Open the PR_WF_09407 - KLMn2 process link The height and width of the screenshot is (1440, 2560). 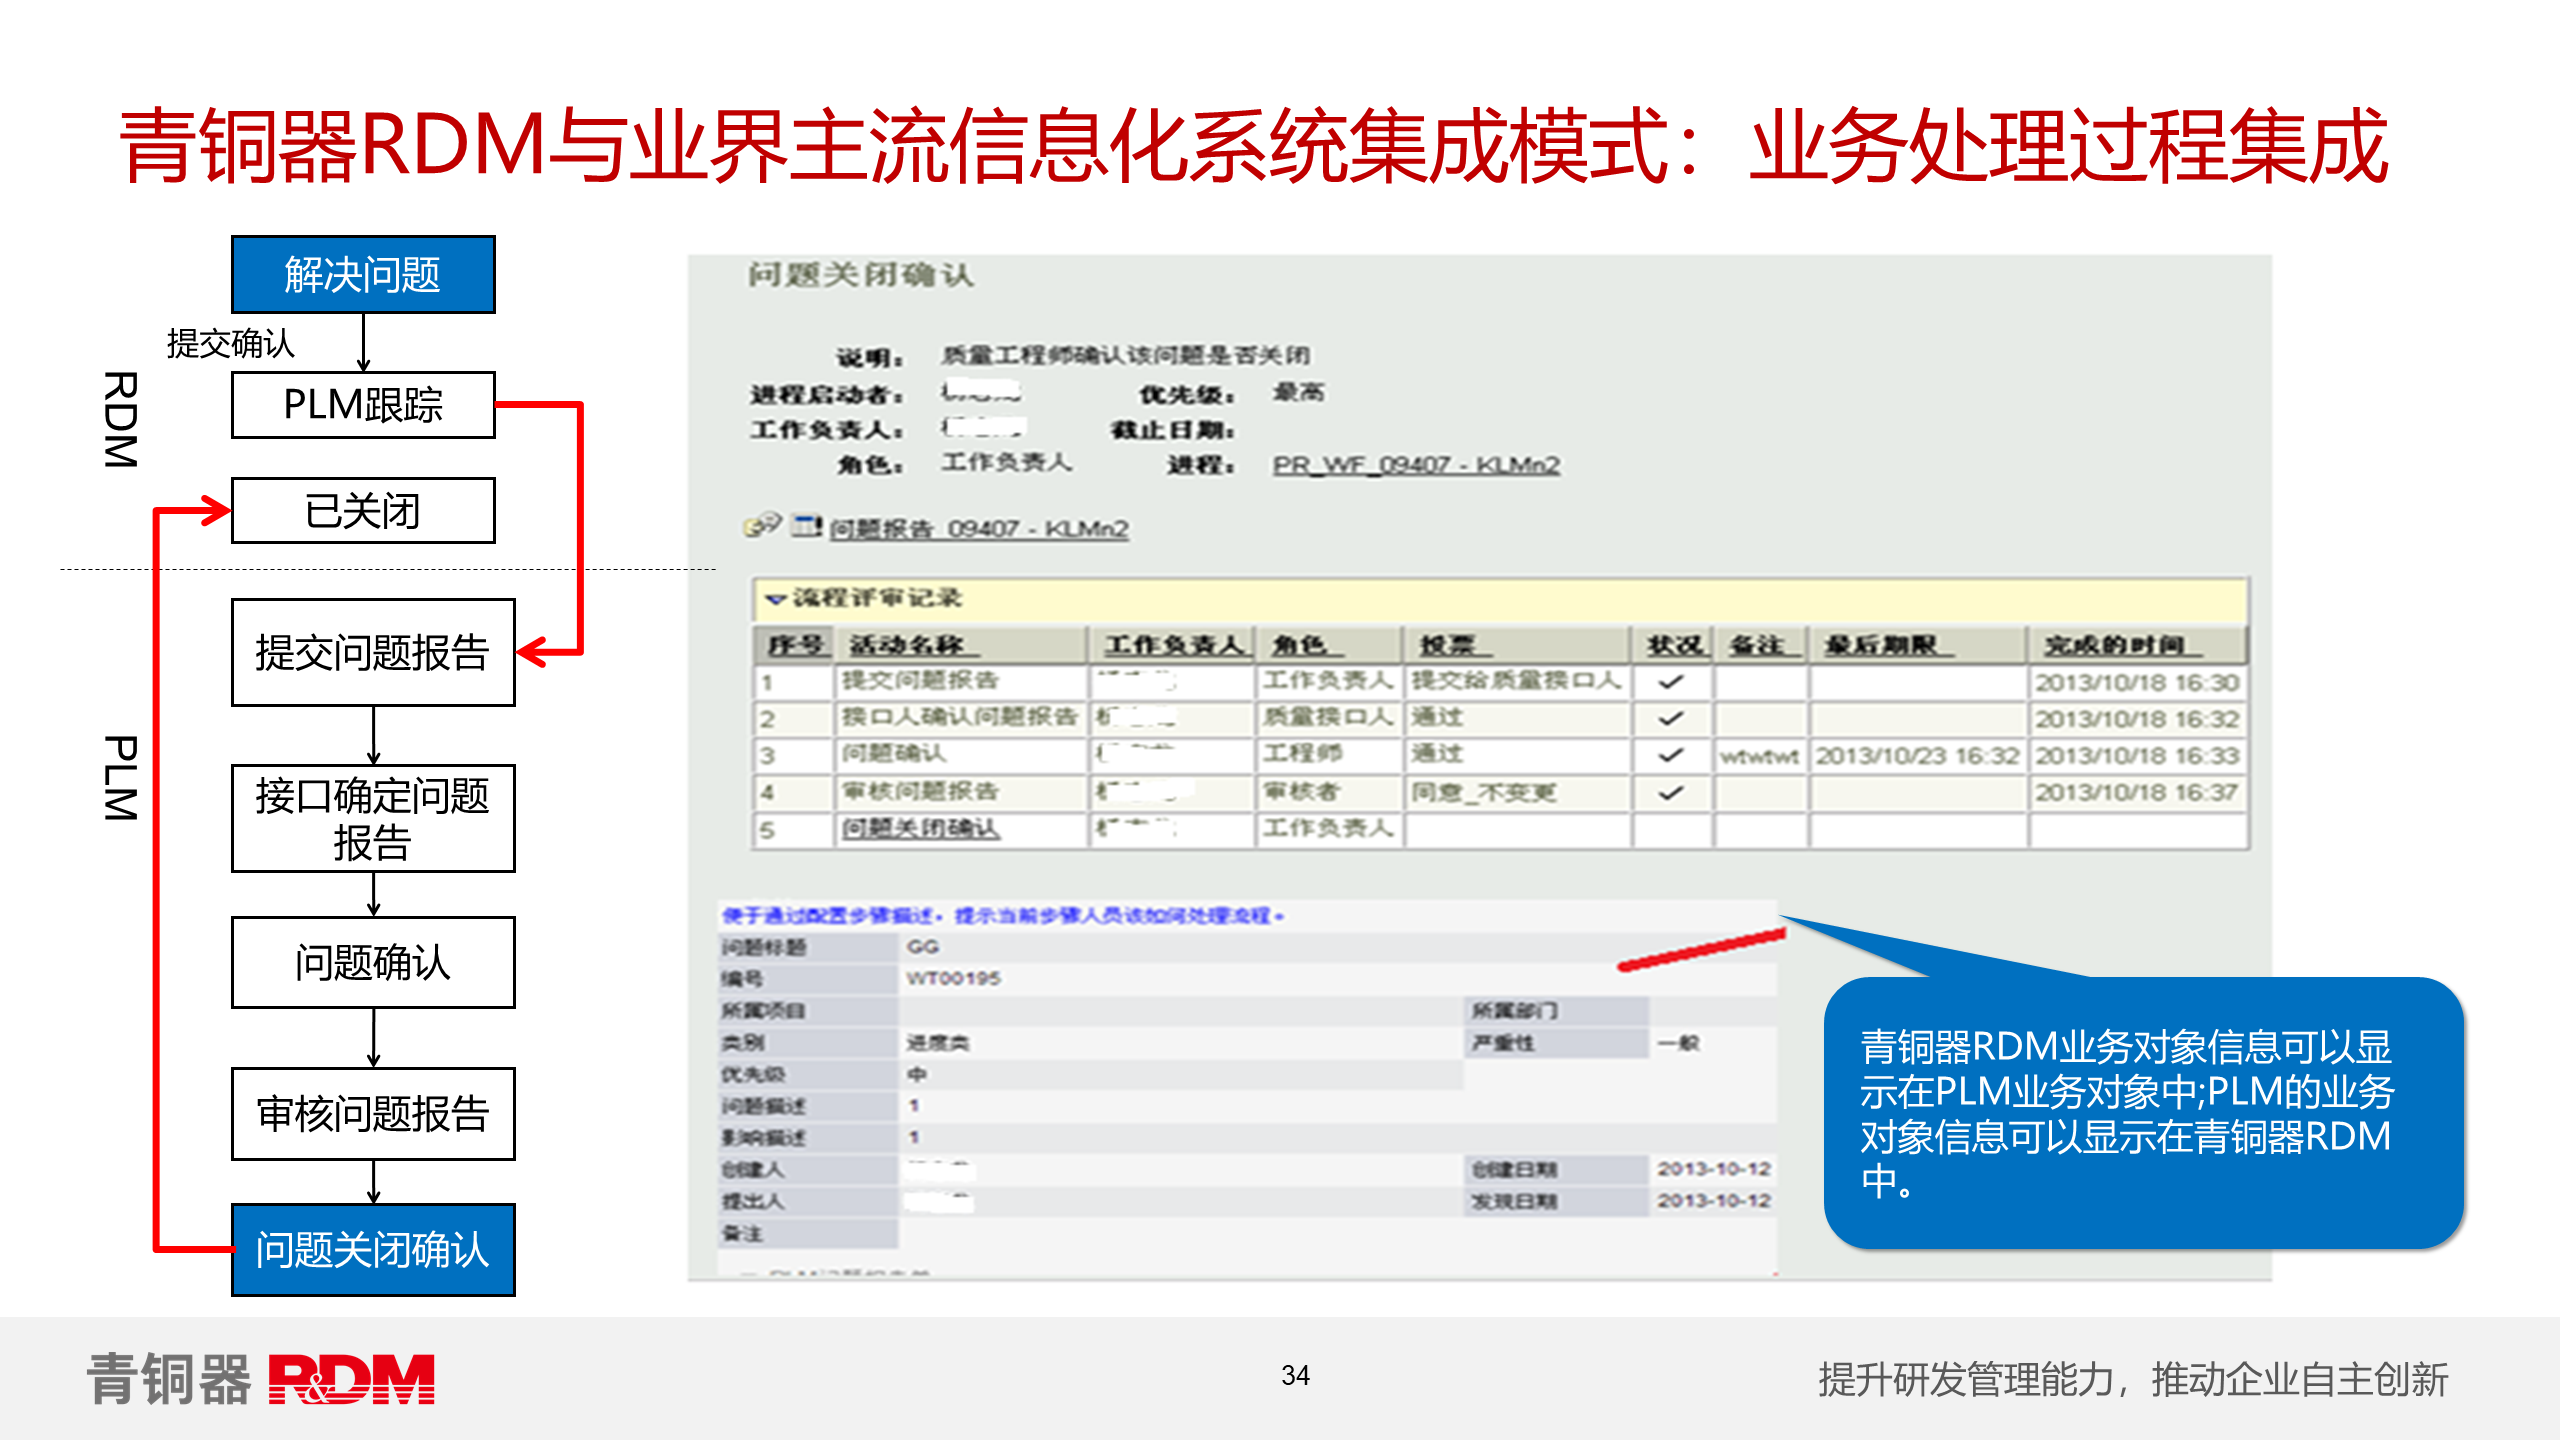[x=1415, y=465]
